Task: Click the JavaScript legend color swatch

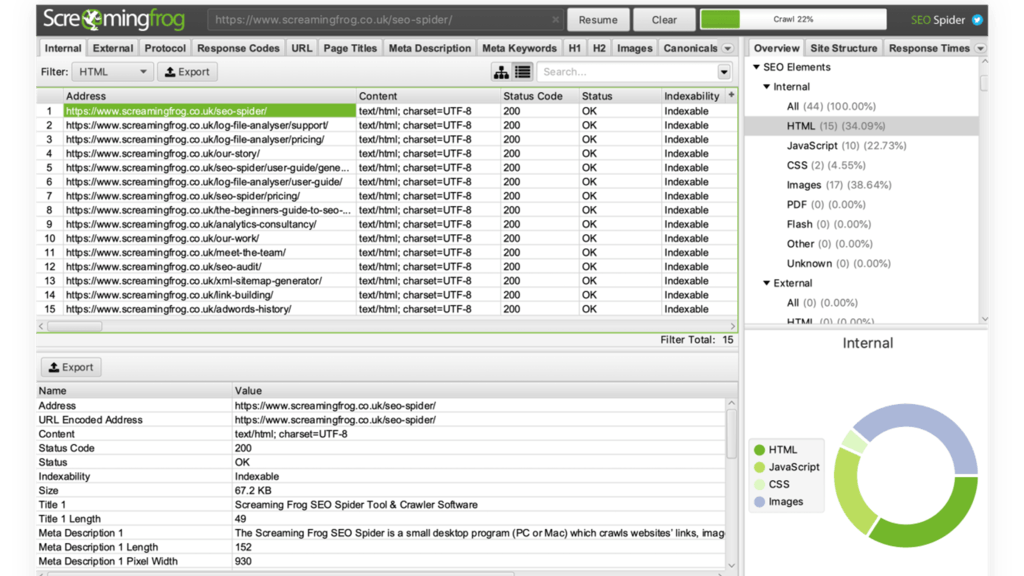Action: [x=759, y=467]
